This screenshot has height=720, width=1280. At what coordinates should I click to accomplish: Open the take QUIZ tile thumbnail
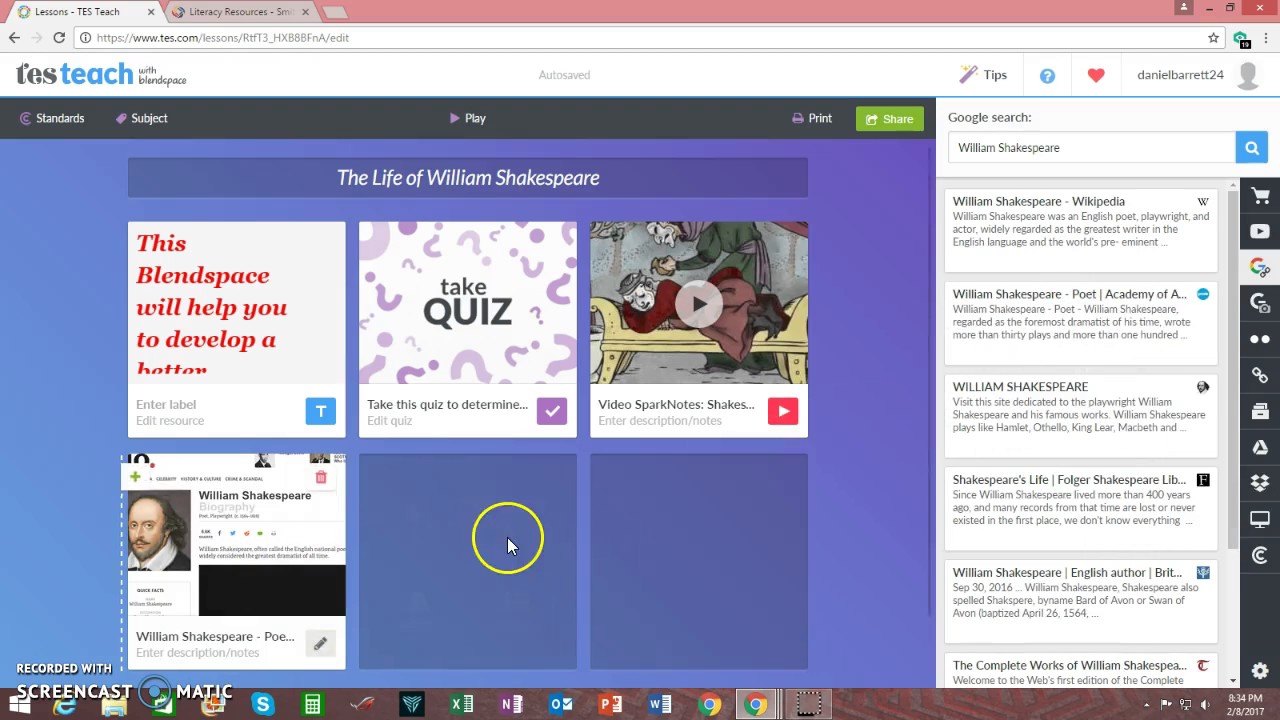point(468,303)
